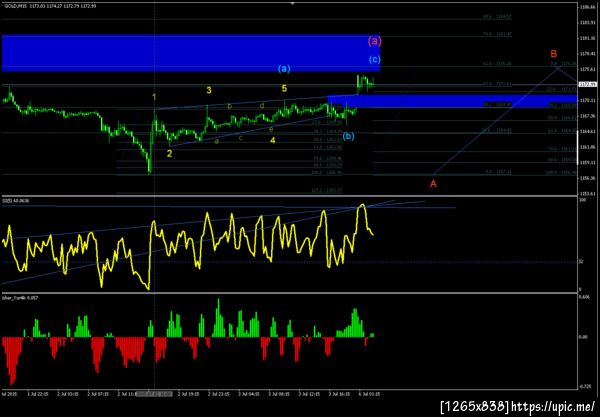Select the blue (c) wave label

click(375, 59)
